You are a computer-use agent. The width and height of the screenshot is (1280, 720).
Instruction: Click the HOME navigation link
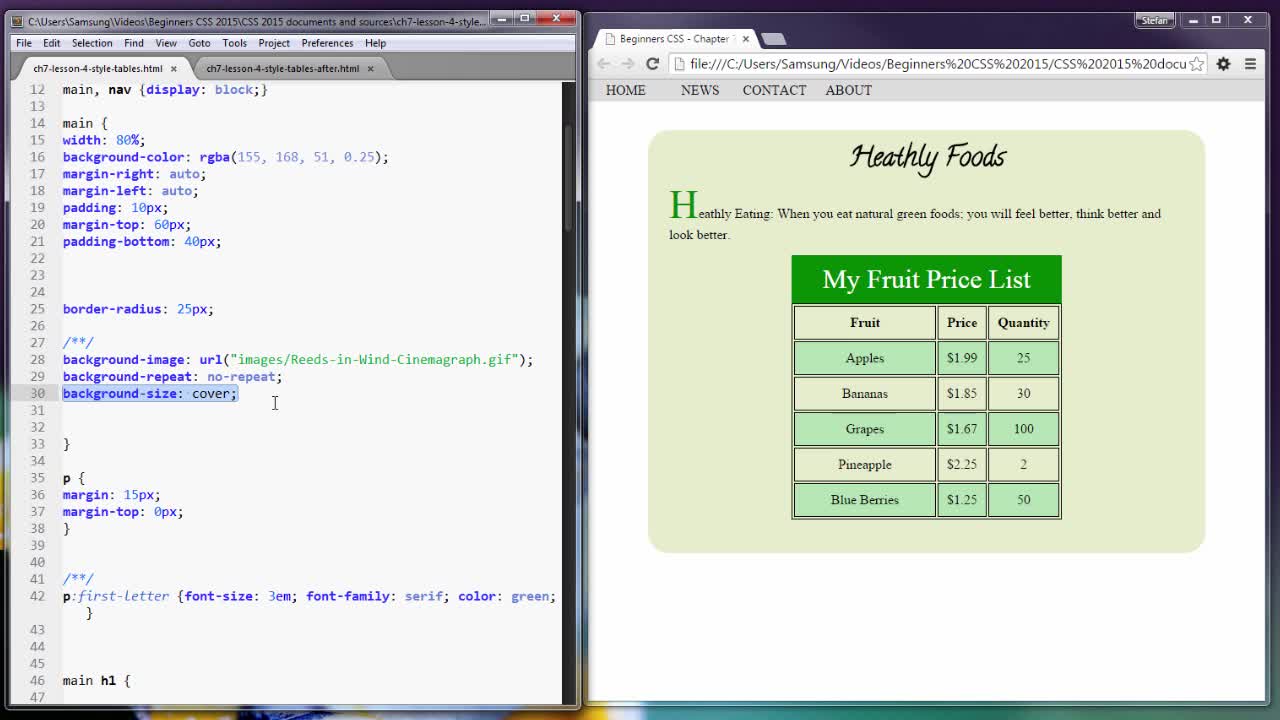tap(626, 90)
